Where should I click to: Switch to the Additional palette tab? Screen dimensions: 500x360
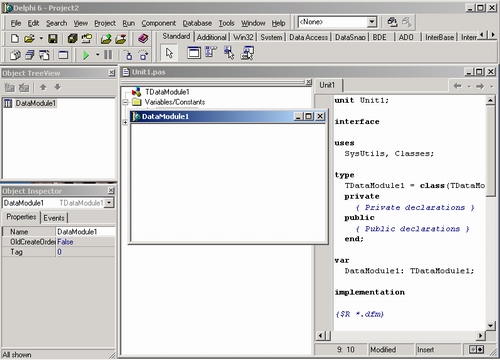(x=212, y=37)
